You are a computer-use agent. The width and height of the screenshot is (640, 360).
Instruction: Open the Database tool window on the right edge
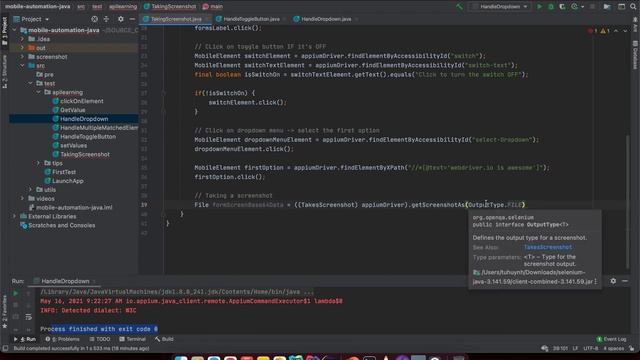[x=635, y=55]
